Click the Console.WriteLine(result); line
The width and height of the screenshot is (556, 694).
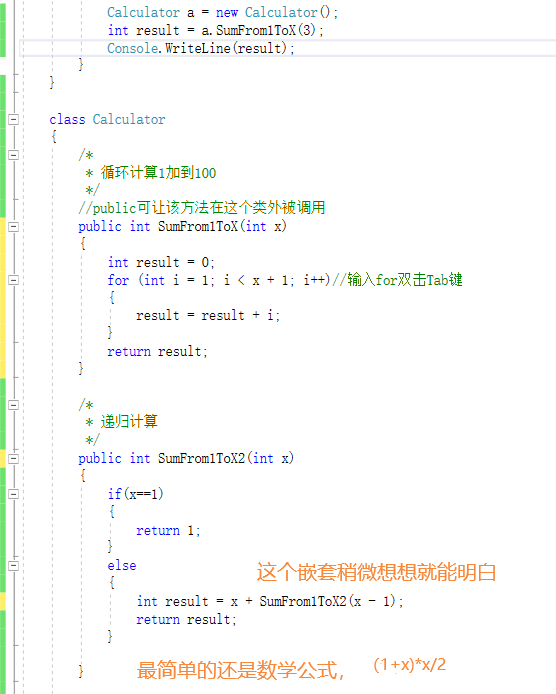201,48
